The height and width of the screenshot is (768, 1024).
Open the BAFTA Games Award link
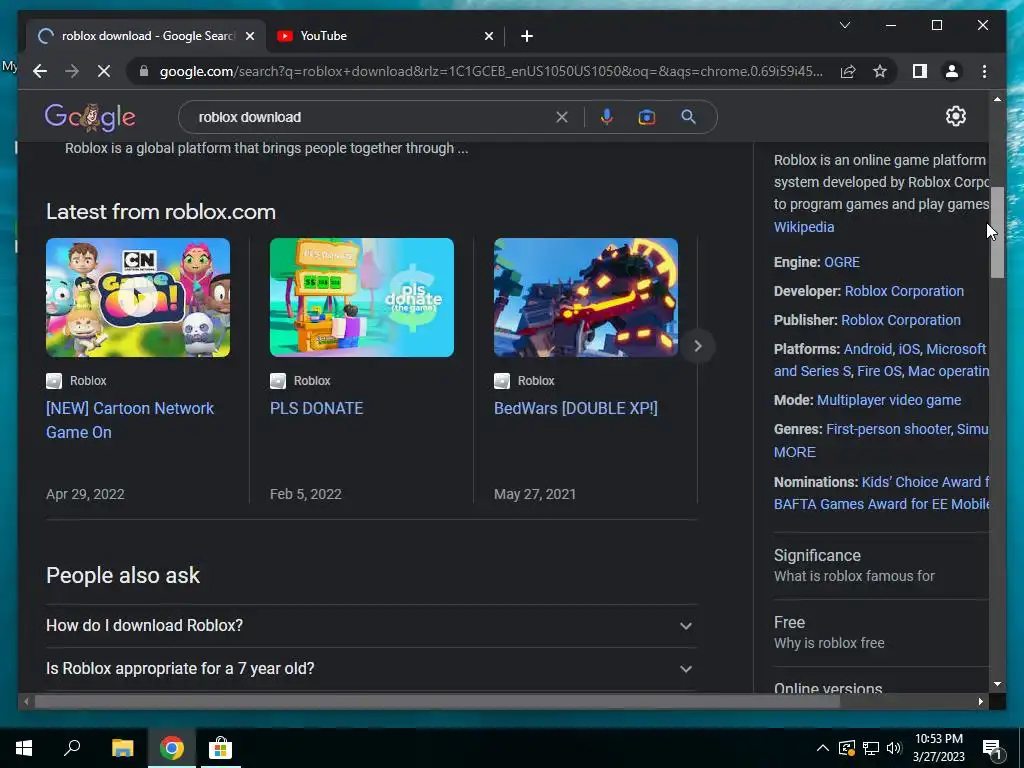(881, 504)
